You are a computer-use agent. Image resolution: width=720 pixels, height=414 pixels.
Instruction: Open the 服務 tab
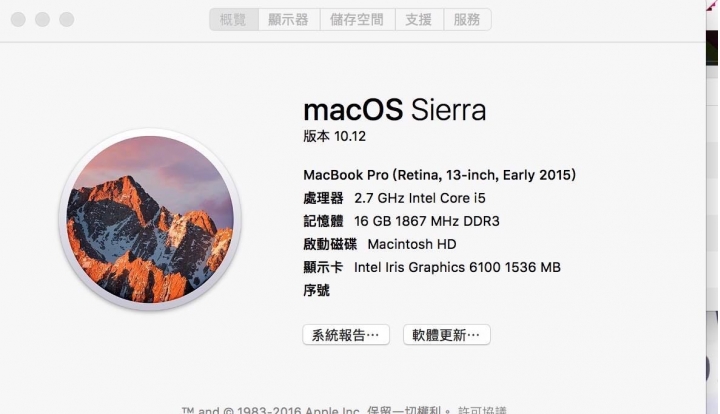[x=467, y=20]
